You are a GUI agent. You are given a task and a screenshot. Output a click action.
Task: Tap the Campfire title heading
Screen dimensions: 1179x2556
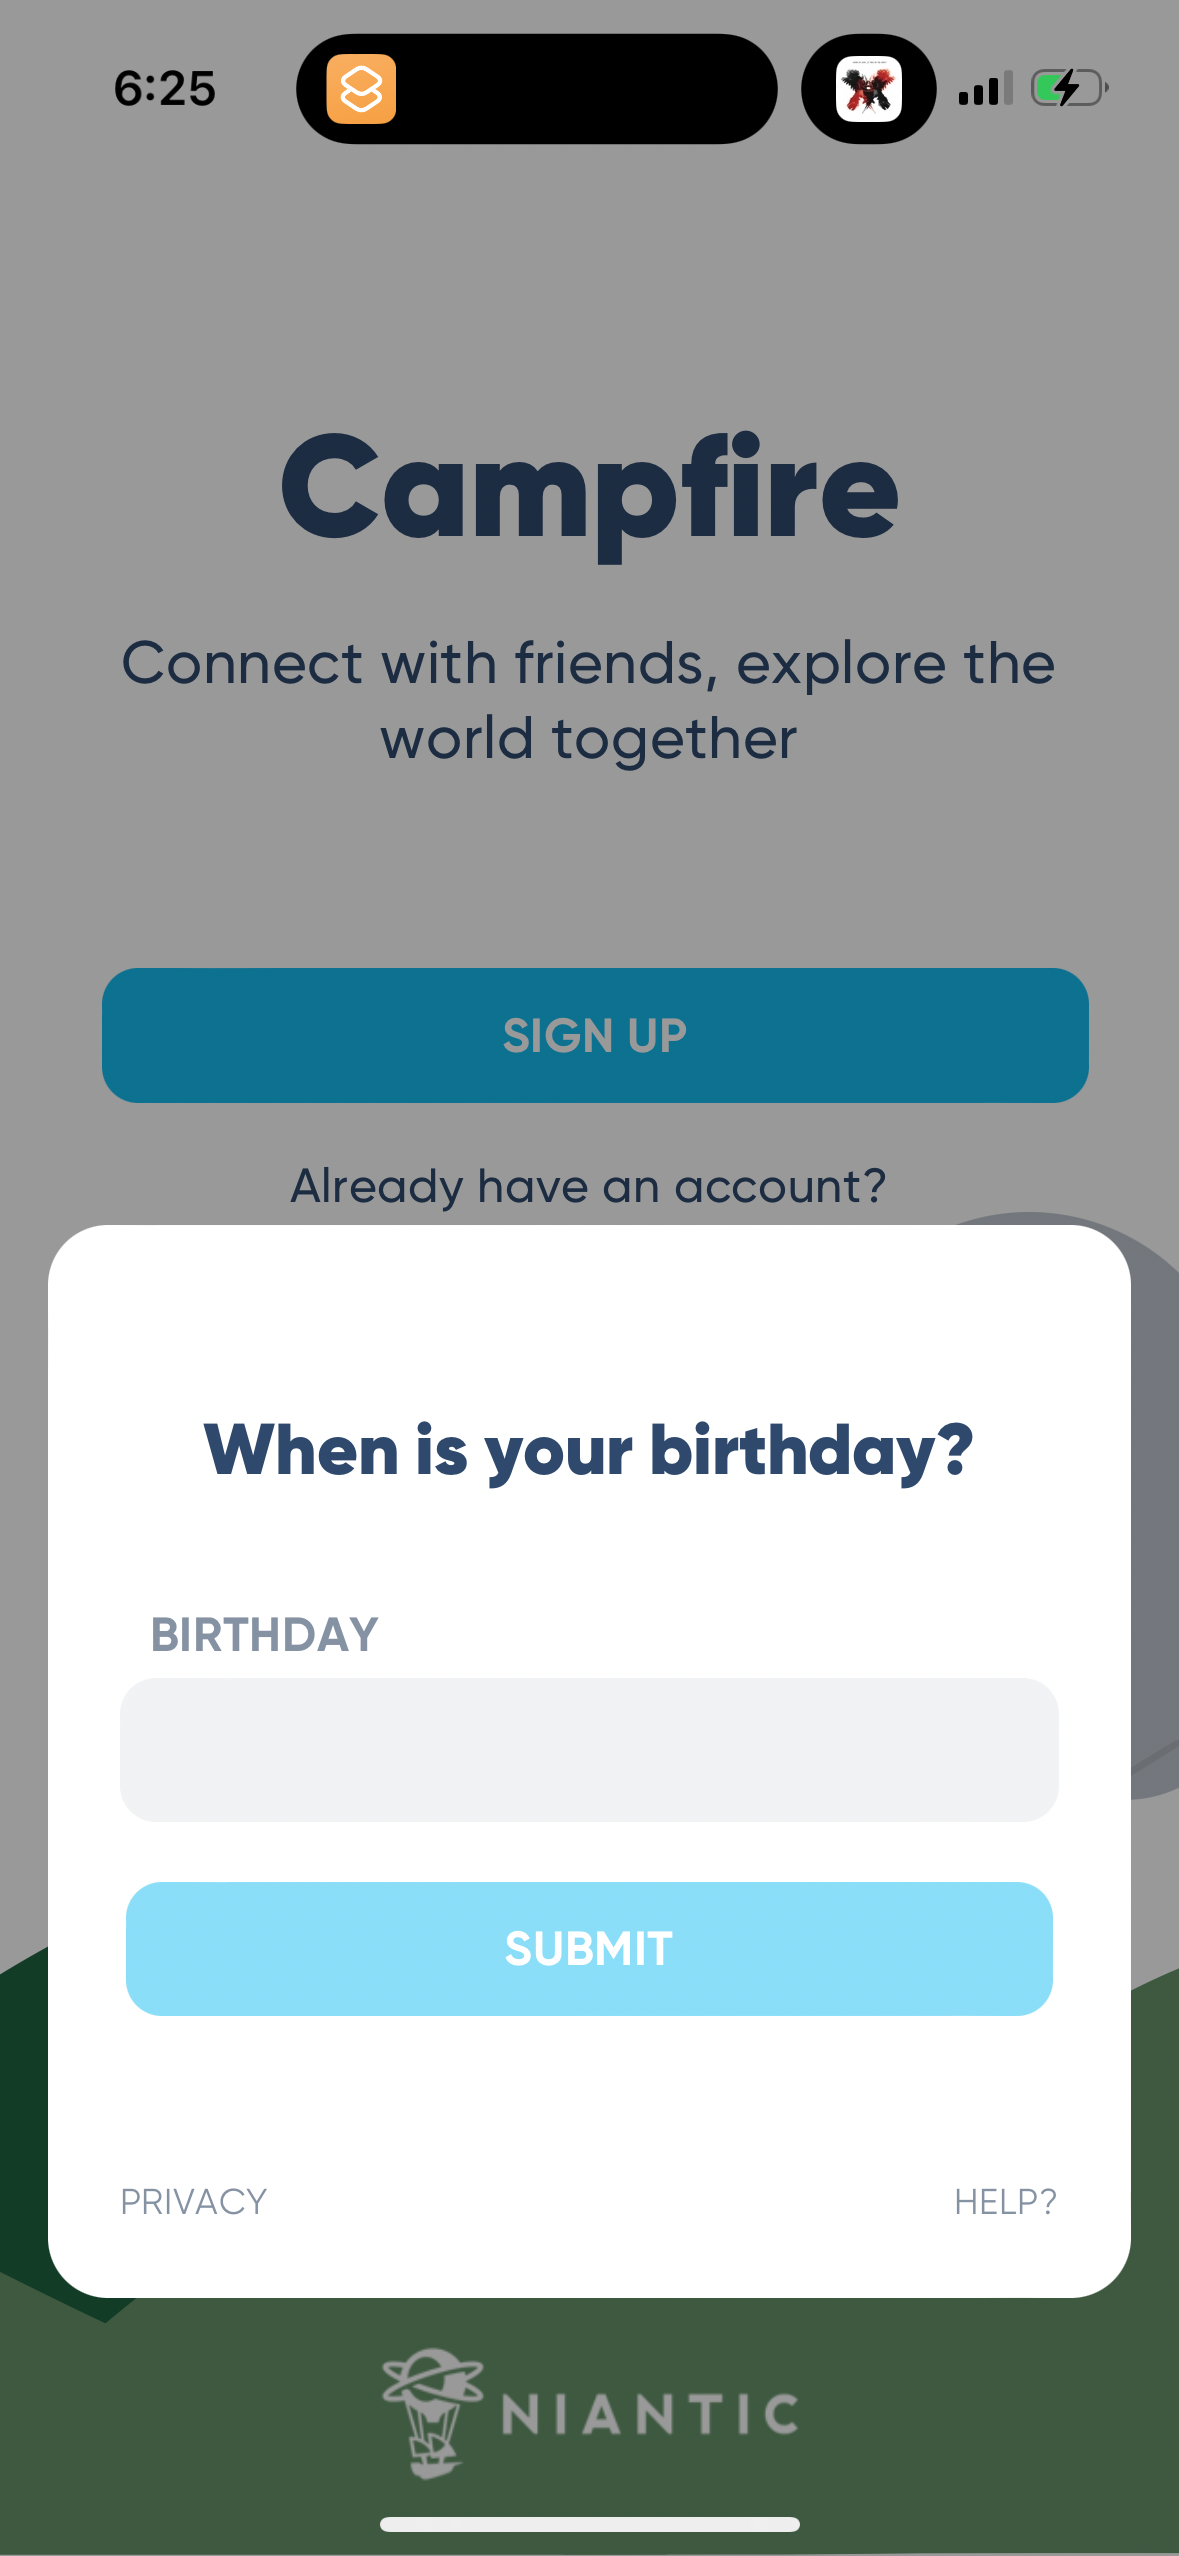click(x=589, y=490)
